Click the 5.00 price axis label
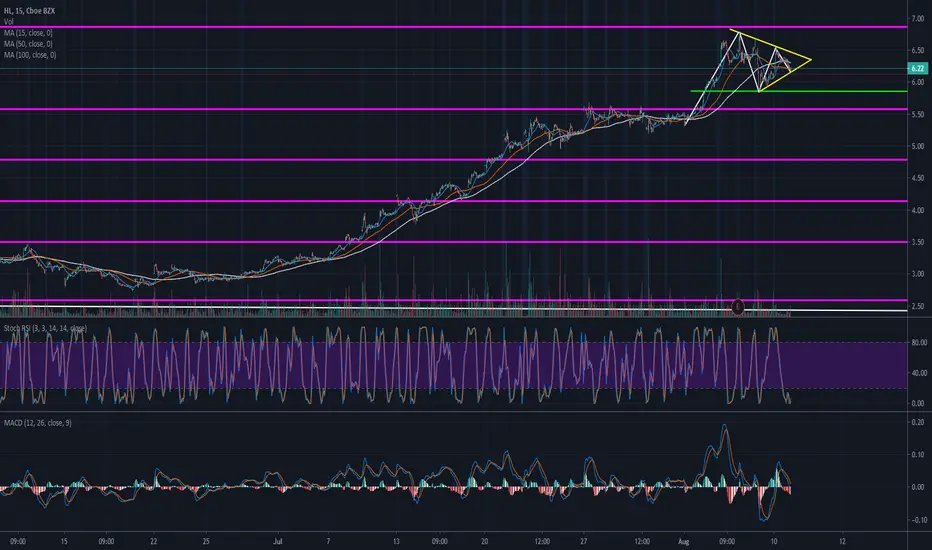Viewport: 932px width, 550px height. coord(918,146)
